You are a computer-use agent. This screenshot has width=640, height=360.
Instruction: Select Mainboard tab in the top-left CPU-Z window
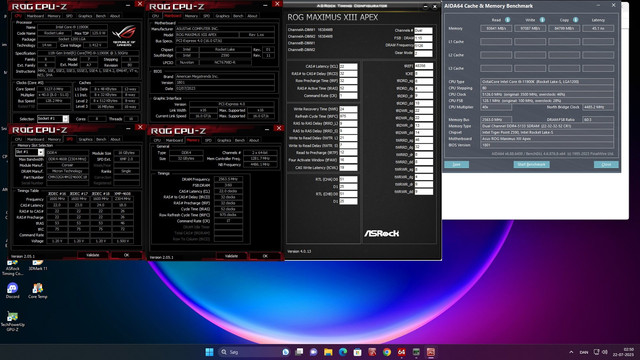tap(35, 16)
